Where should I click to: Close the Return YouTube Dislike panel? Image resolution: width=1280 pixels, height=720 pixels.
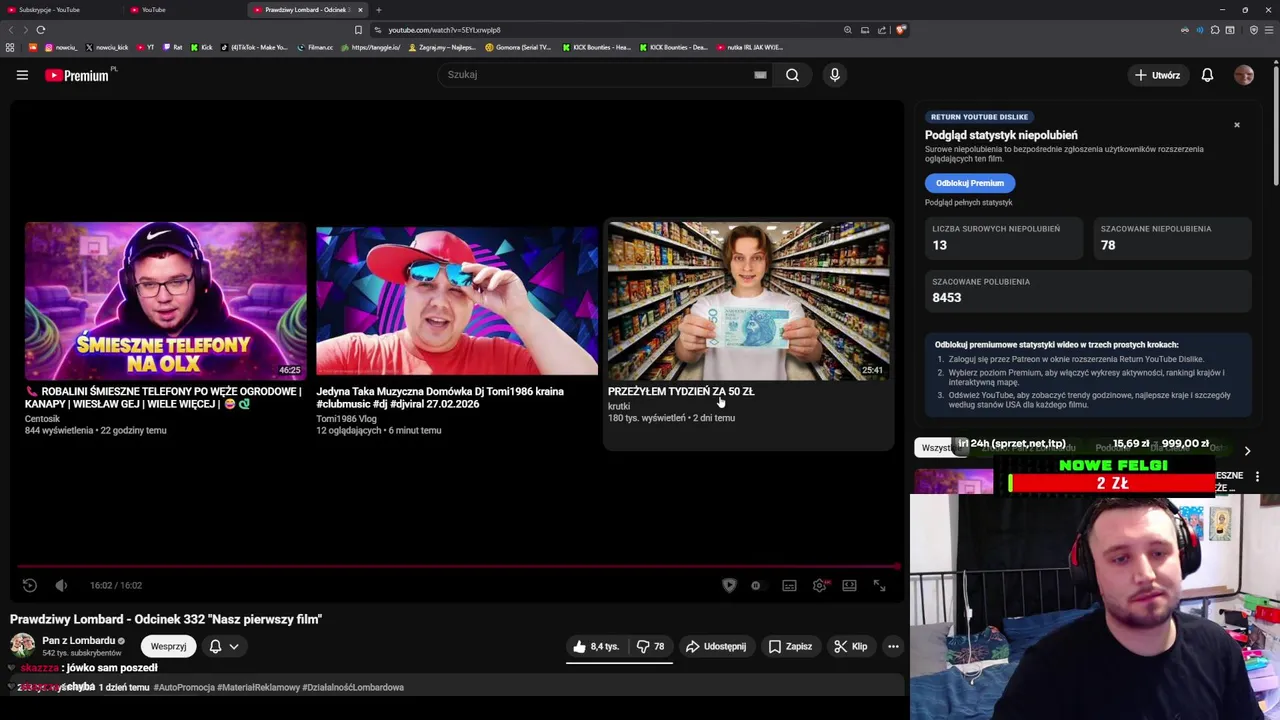(1237, 125)
